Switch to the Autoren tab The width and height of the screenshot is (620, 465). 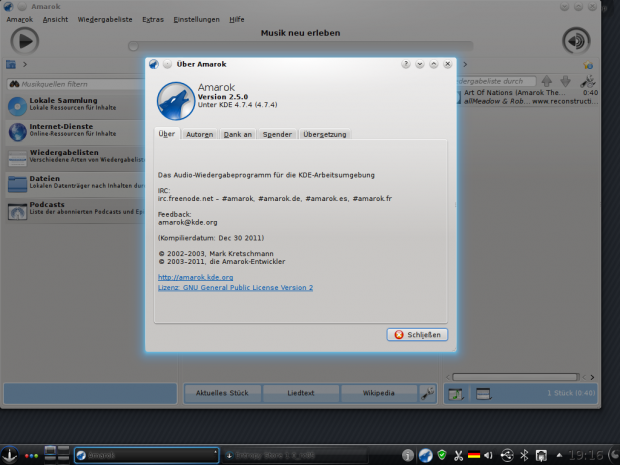tap(199, 134)
